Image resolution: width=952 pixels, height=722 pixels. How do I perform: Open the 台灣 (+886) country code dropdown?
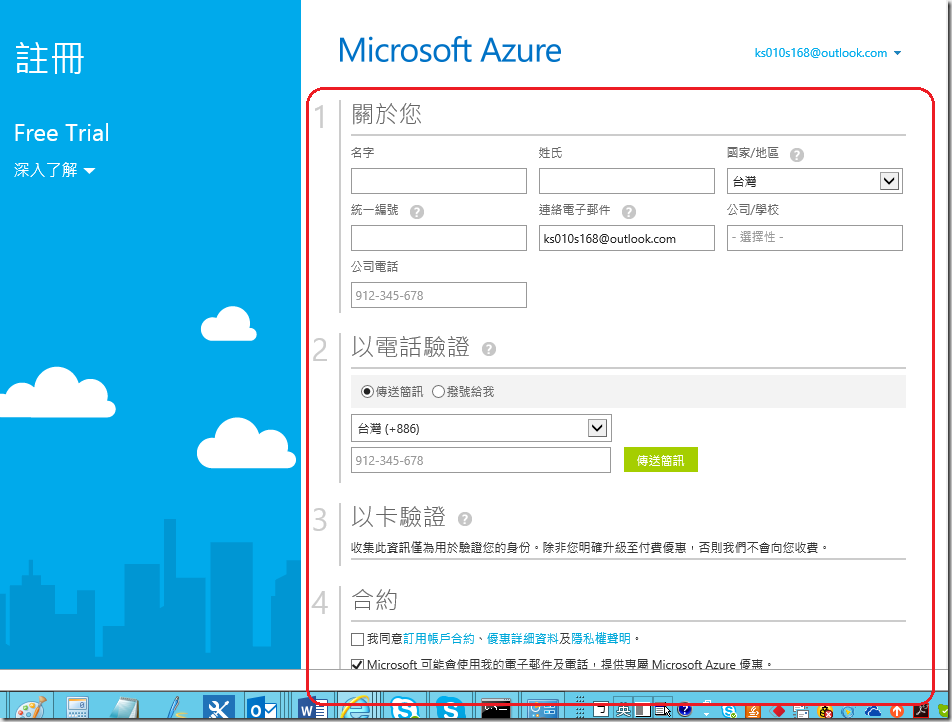[x=481, y=428]
